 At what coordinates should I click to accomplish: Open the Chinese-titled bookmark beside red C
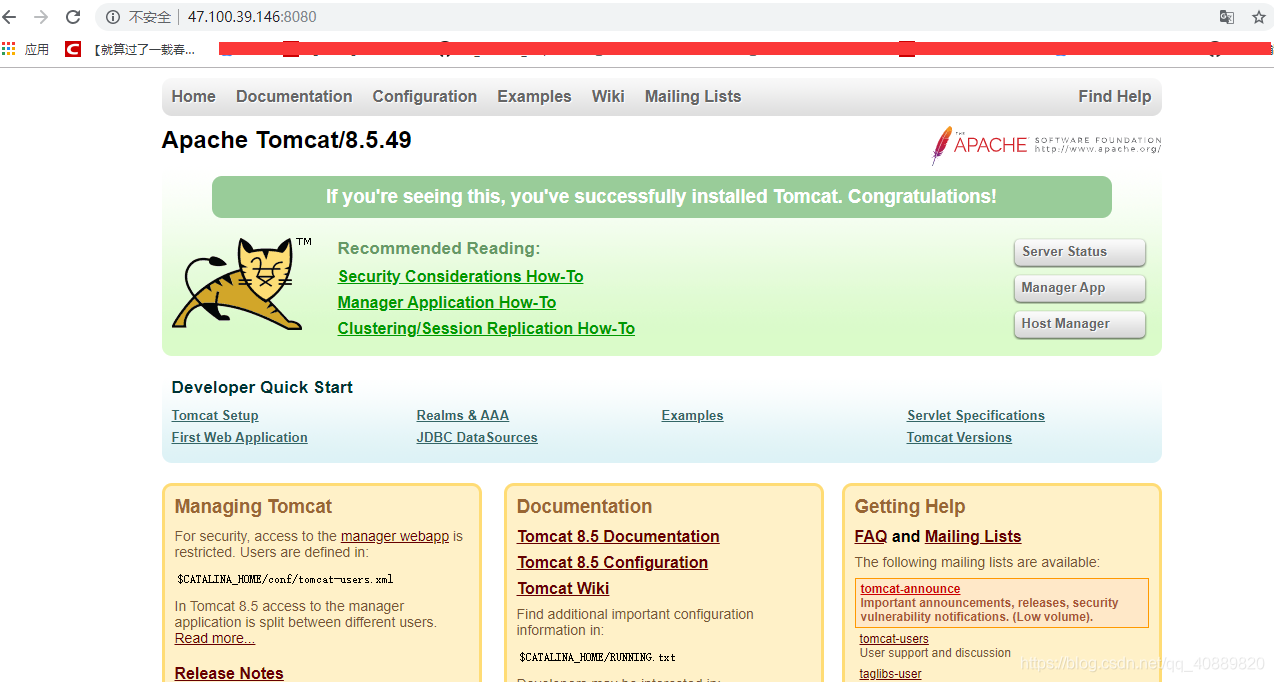tap(144, 49)
